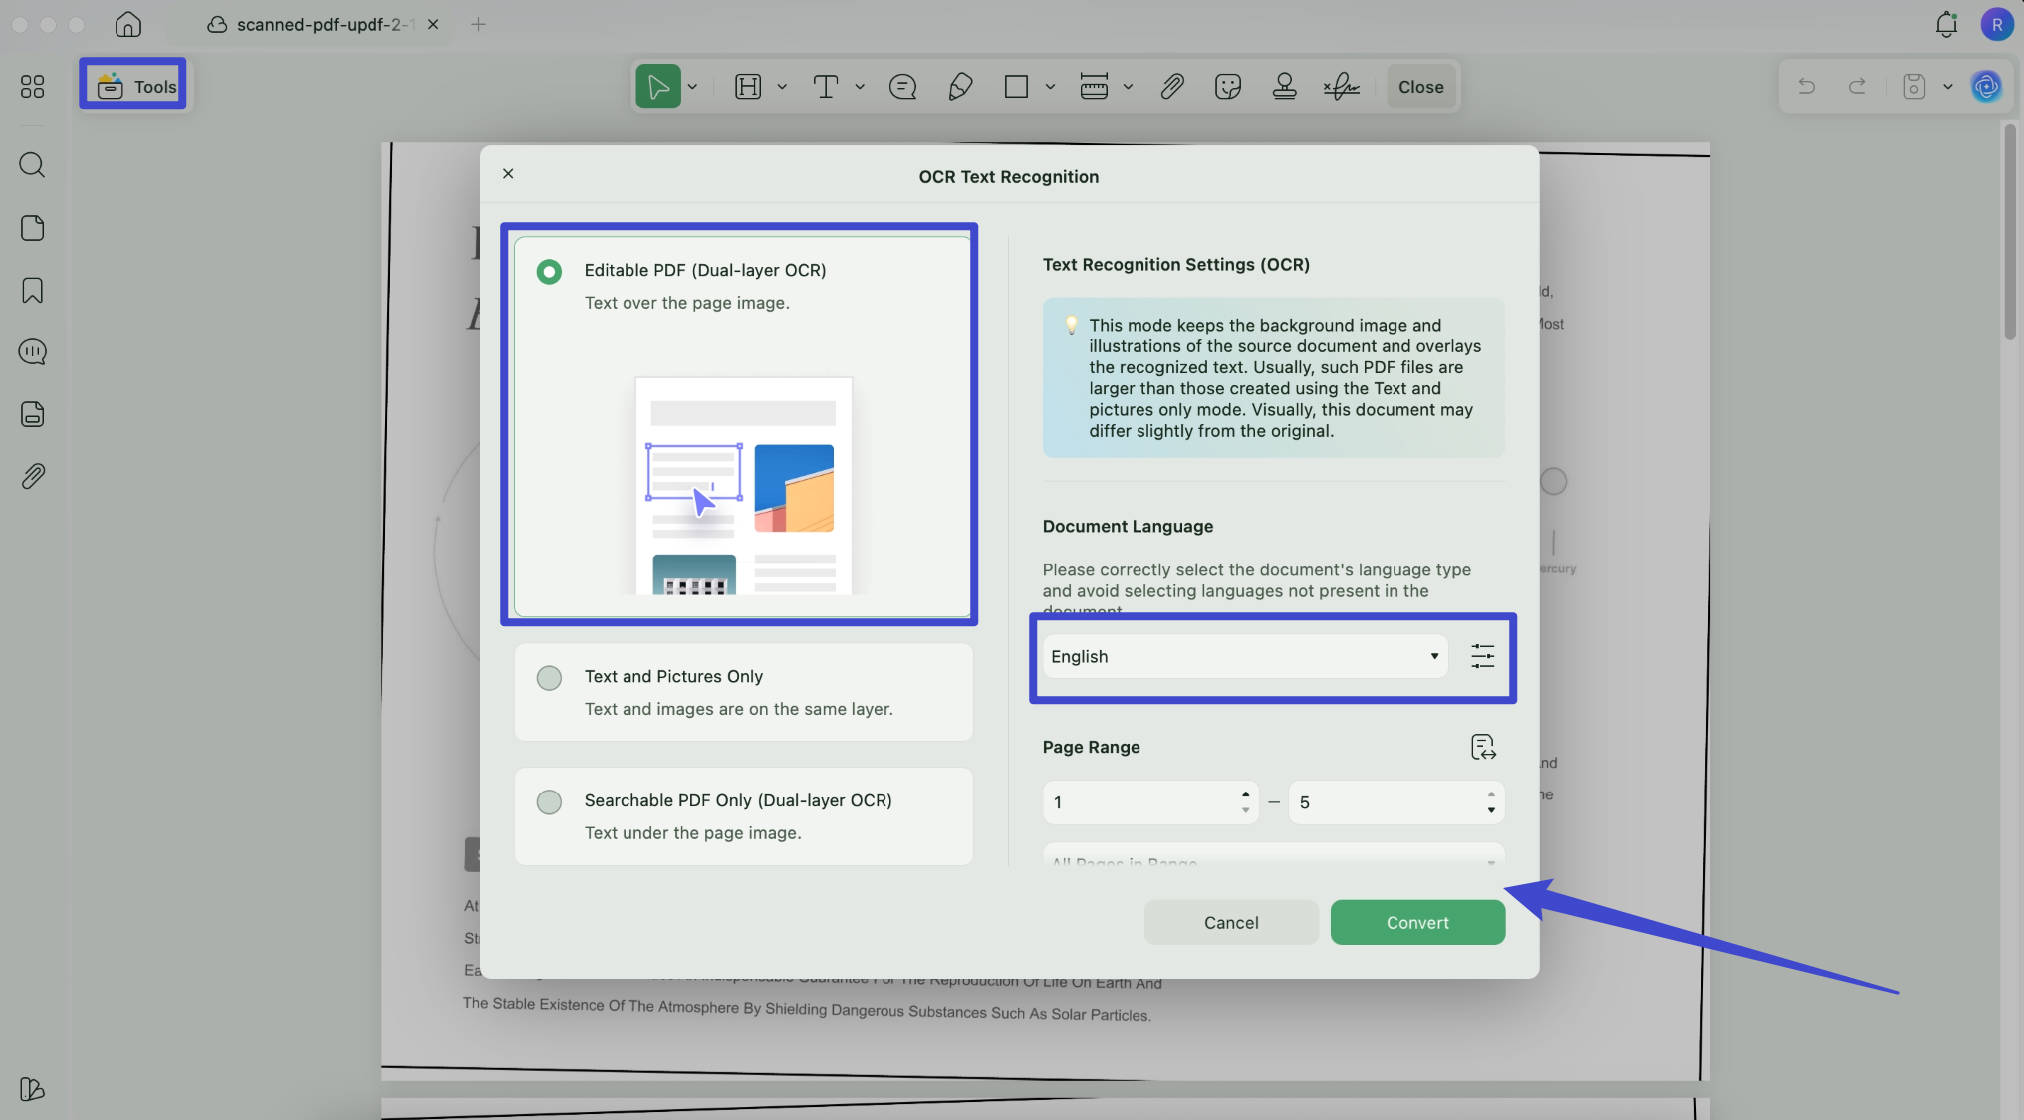Expand the highlight tool dropdown arrow
Viewport: 2024px width, 1120px height.
(782, 87)
